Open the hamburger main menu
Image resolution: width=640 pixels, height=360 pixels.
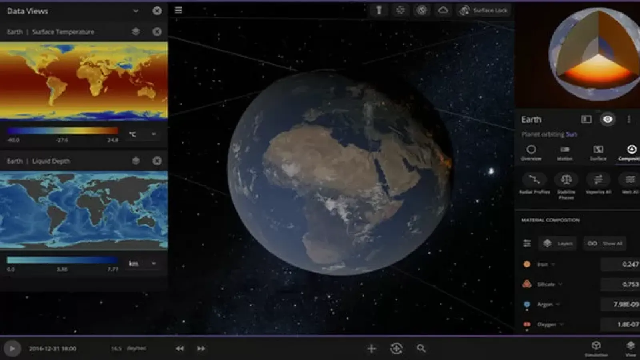(x=178, y=10)
